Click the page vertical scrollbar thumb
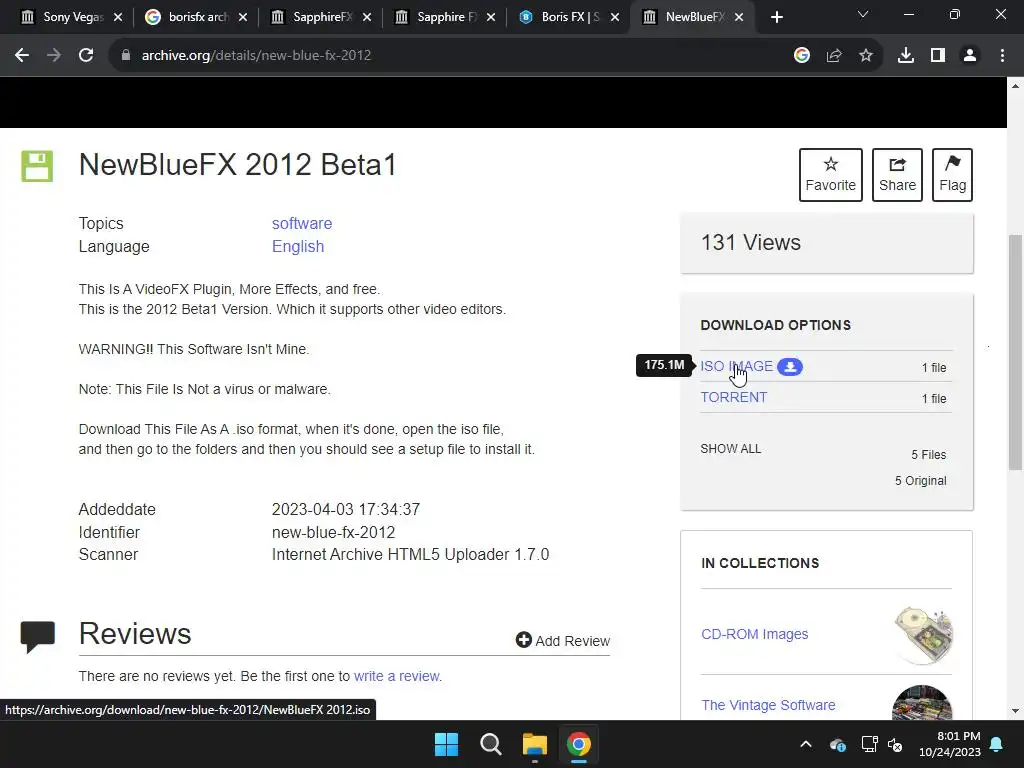Image resolution: width=1024 pixels, height=768 pixels. [x=1015, y=352]
